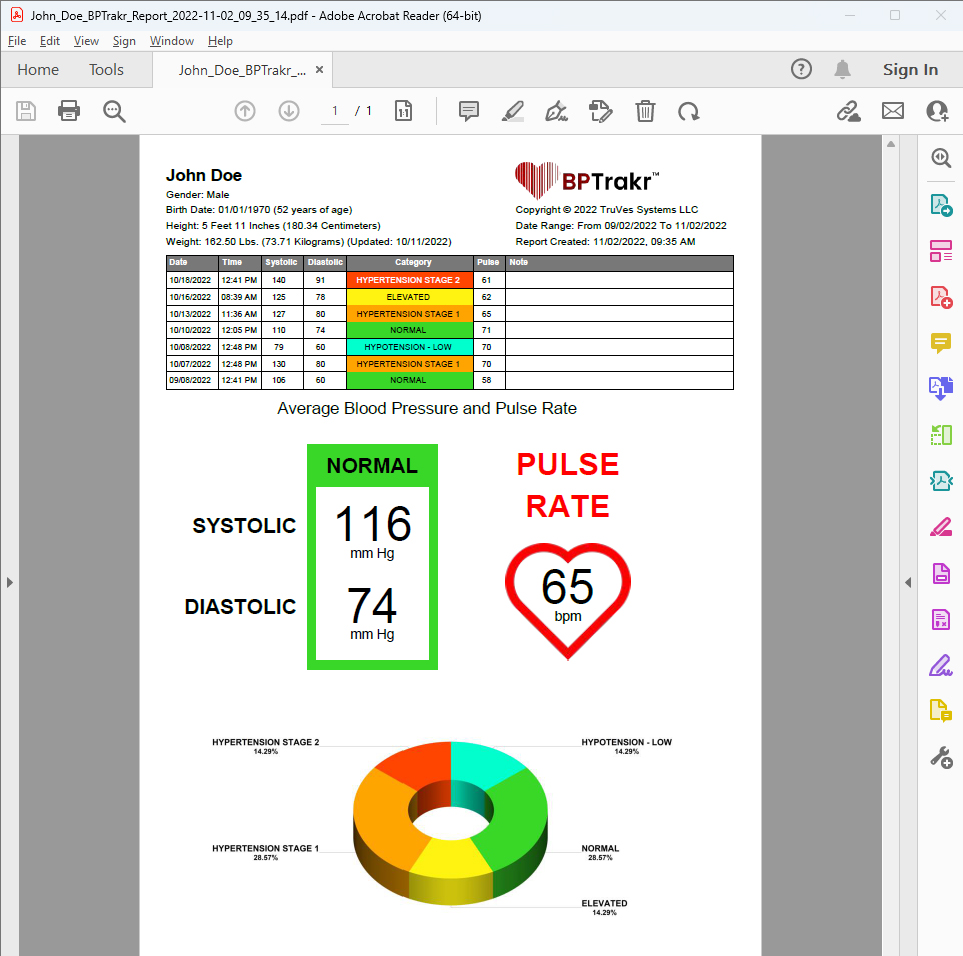This screenshot has height=956, width=963.
Task: Open Fill & Sign with the pen icon
Action: click(556, 111)
